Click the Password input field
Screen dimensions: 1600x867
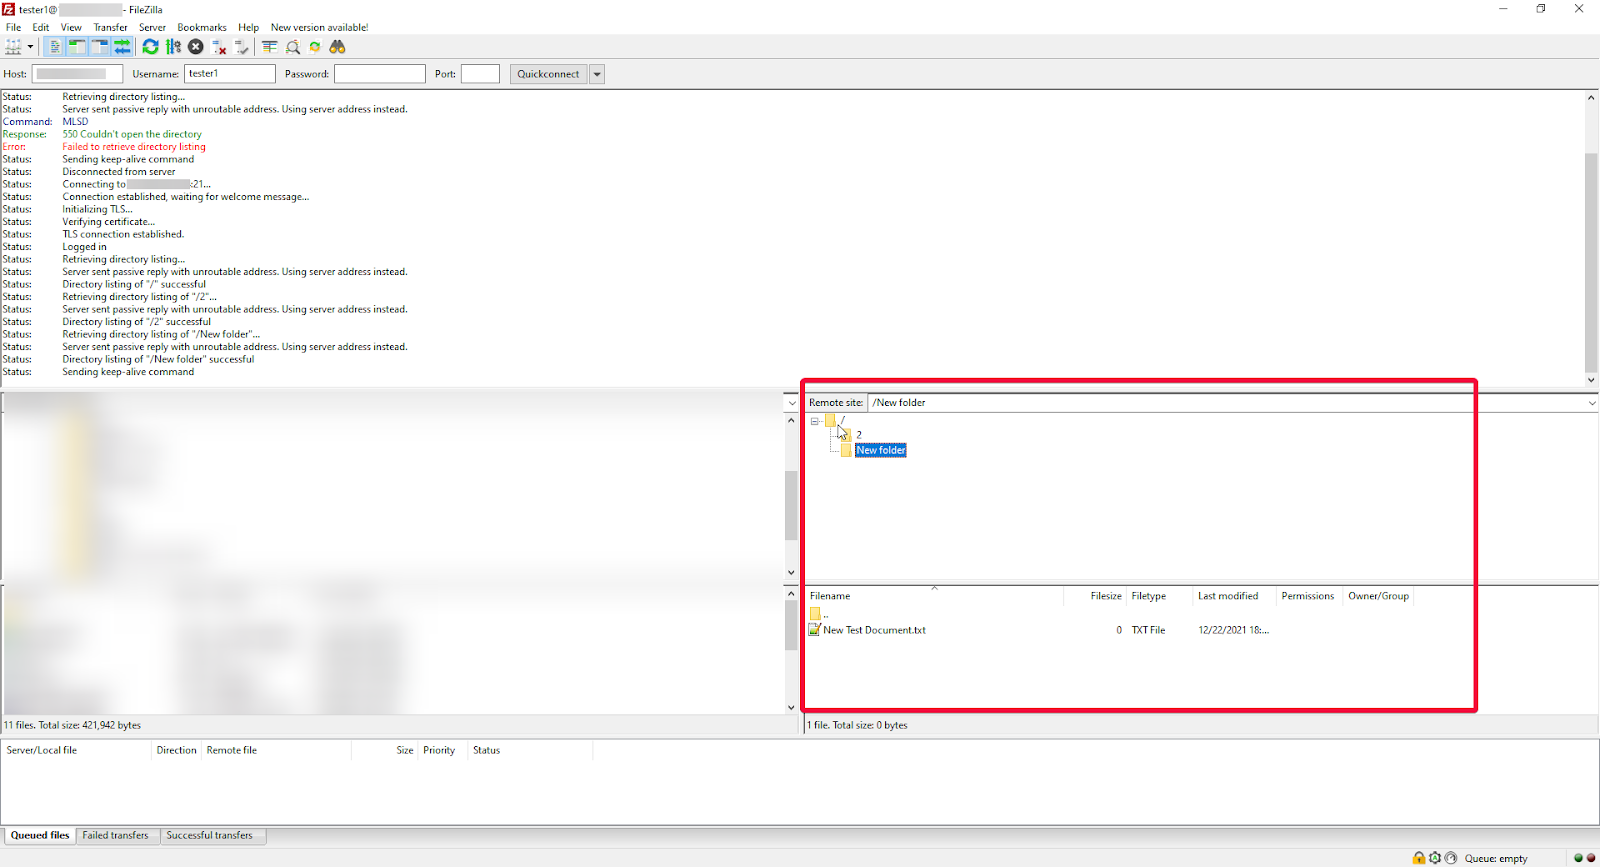click(380, 74)
